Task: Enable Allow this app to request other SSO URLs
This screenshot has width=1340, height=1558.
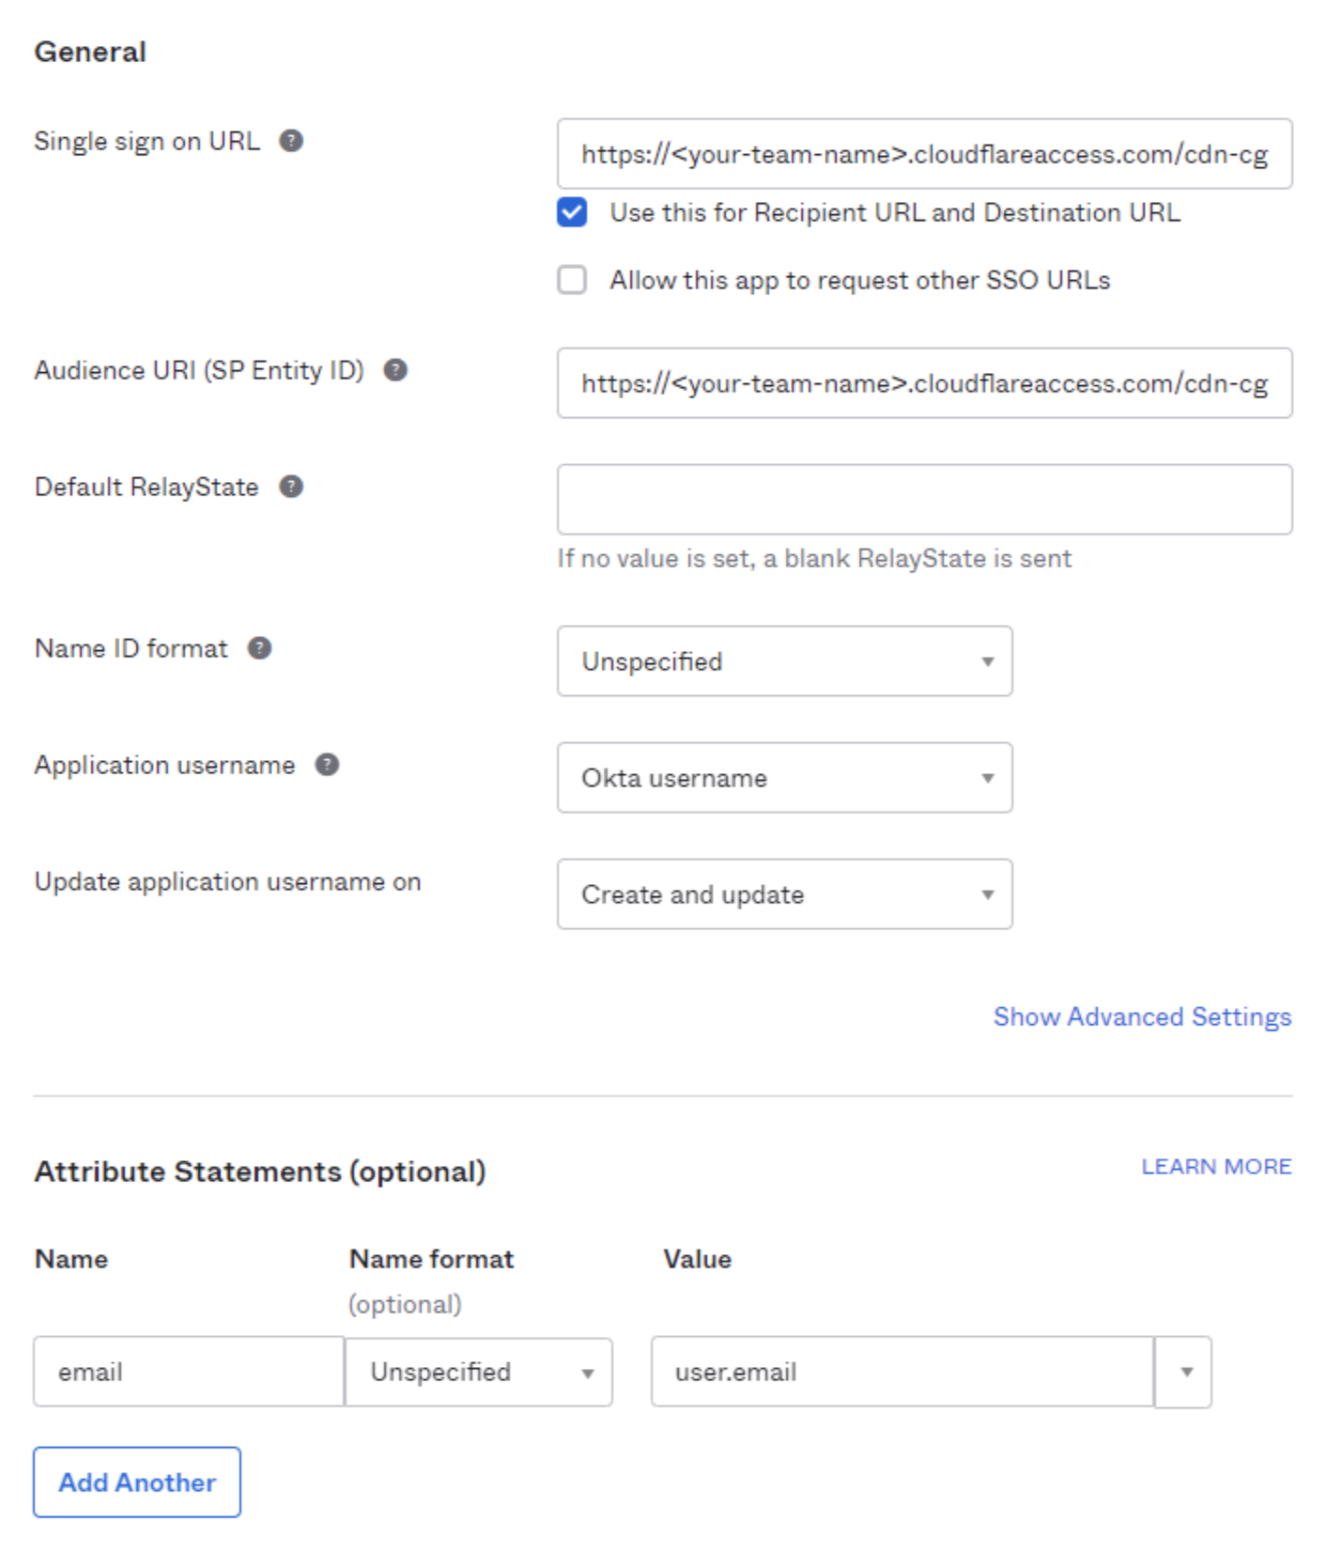Action: point(571,281)
